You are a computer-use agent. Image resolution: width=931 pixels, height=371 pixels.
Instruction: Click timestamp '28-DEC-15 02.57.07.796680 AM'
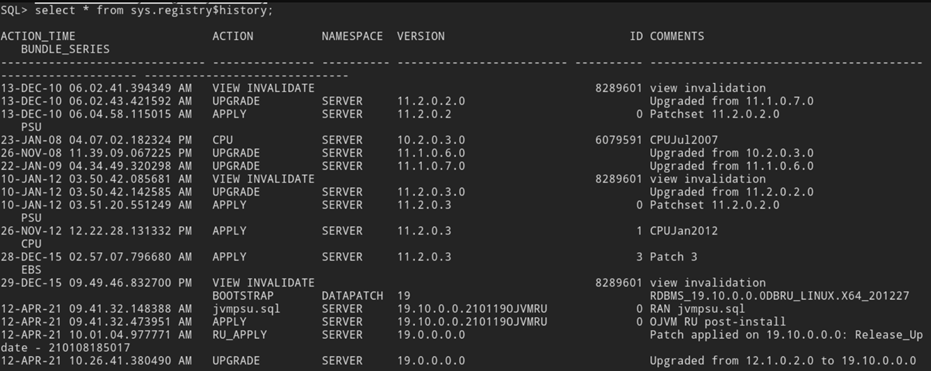click(x=96, y=257)
